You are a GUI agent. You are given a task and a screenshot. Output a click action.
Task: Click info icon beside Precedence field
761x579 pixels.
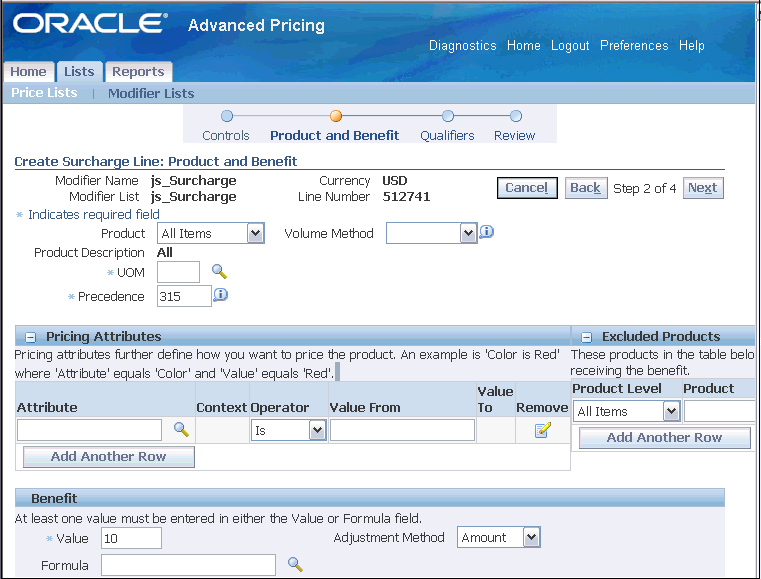point(220,295)
